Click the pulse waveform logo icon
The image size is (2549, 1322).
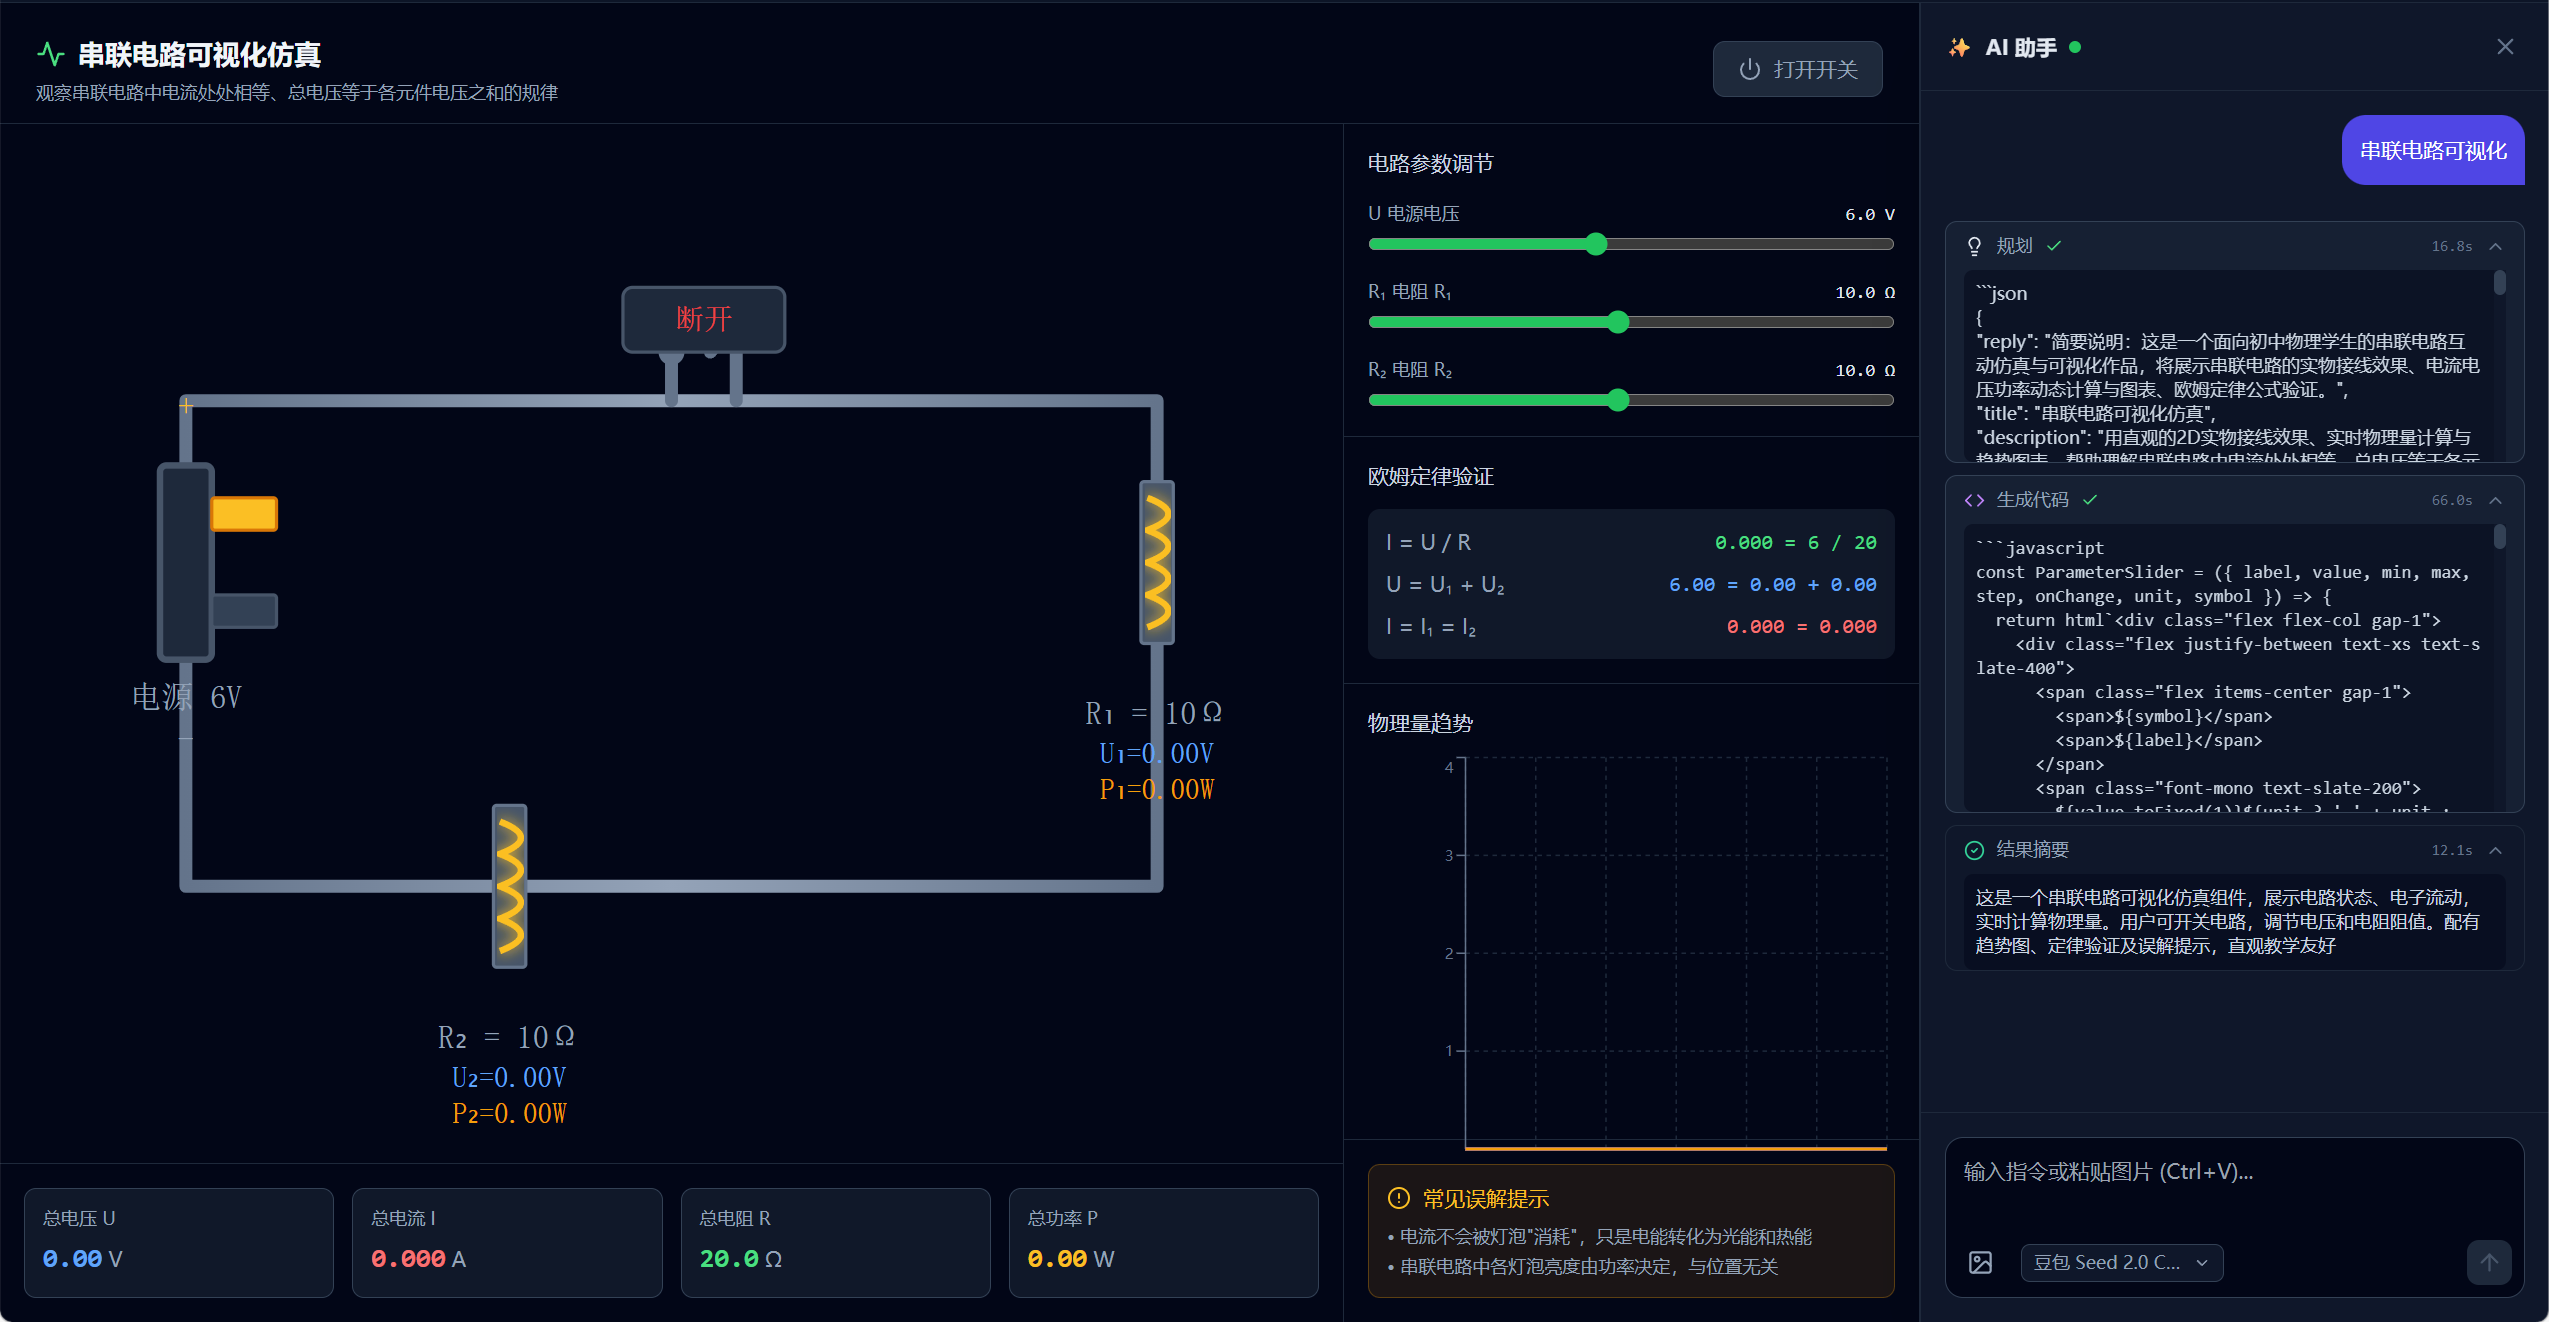pos(50,54)
